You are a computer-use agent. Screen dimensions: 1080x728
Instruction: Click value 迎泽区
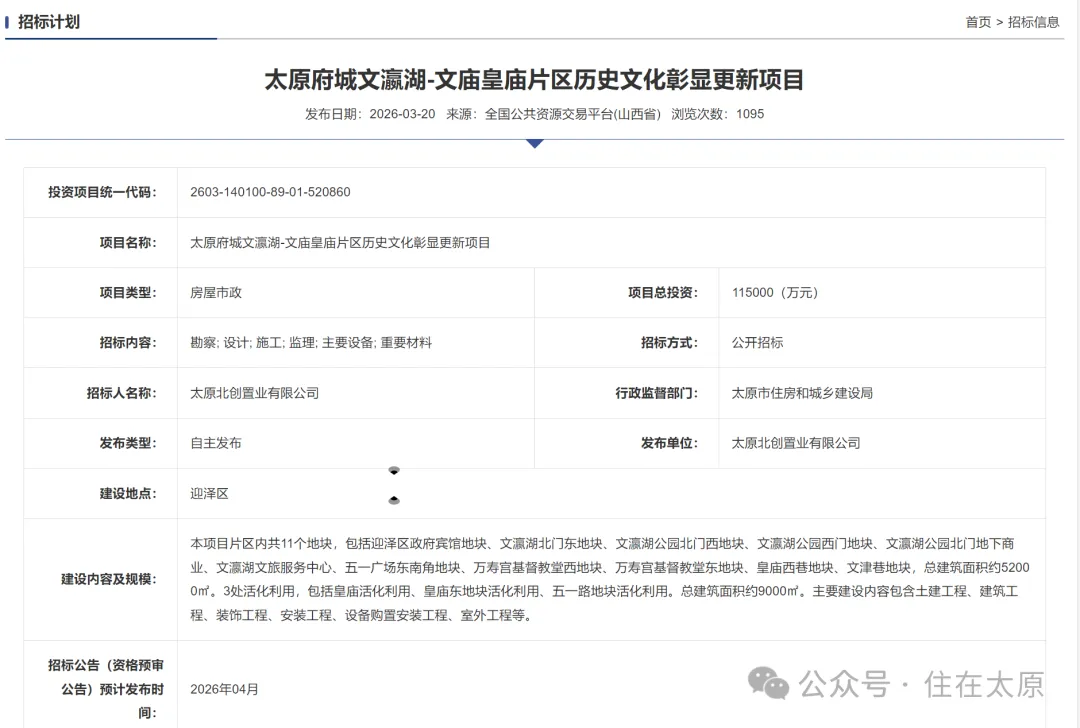pos(209,494)
